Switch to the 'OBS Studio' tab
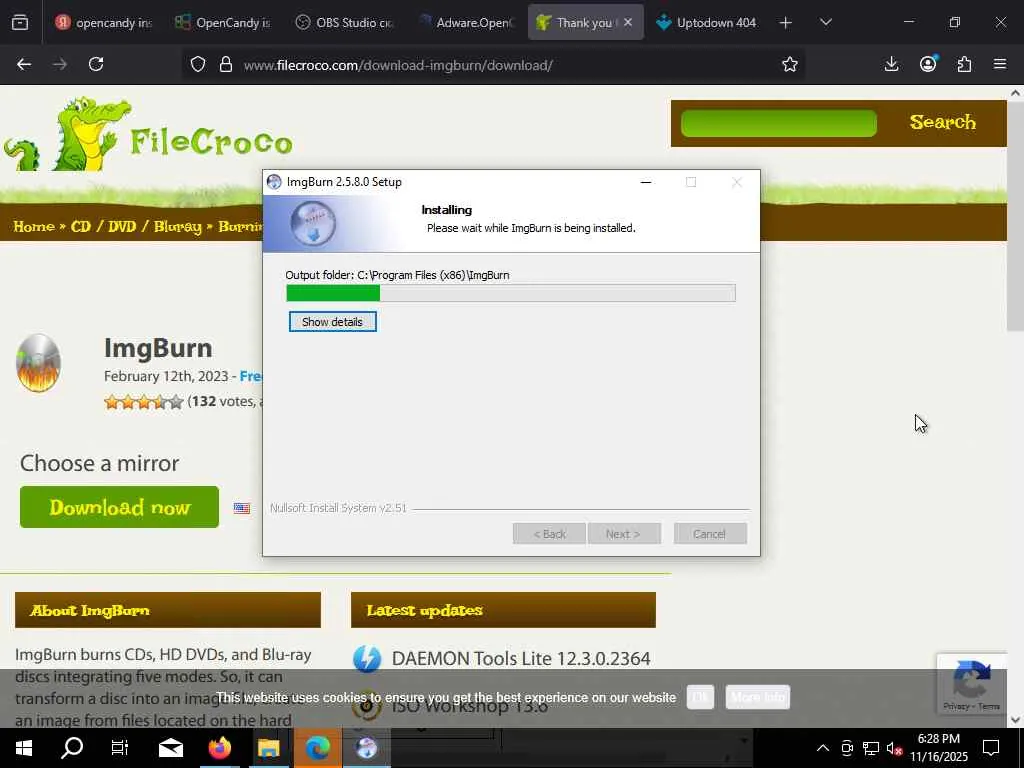Image resolution: width=1024 pixels, height=768 pixels. [344, 23]
